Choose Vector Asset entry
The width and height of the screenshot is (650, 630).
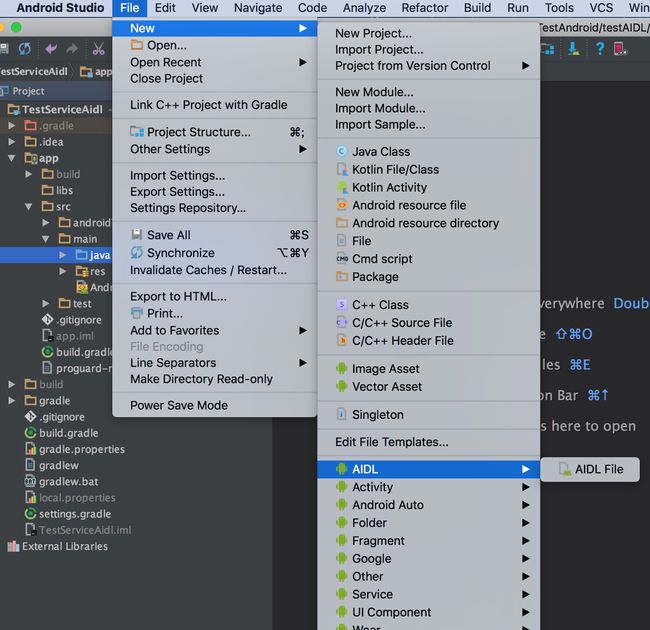point(429,386)
